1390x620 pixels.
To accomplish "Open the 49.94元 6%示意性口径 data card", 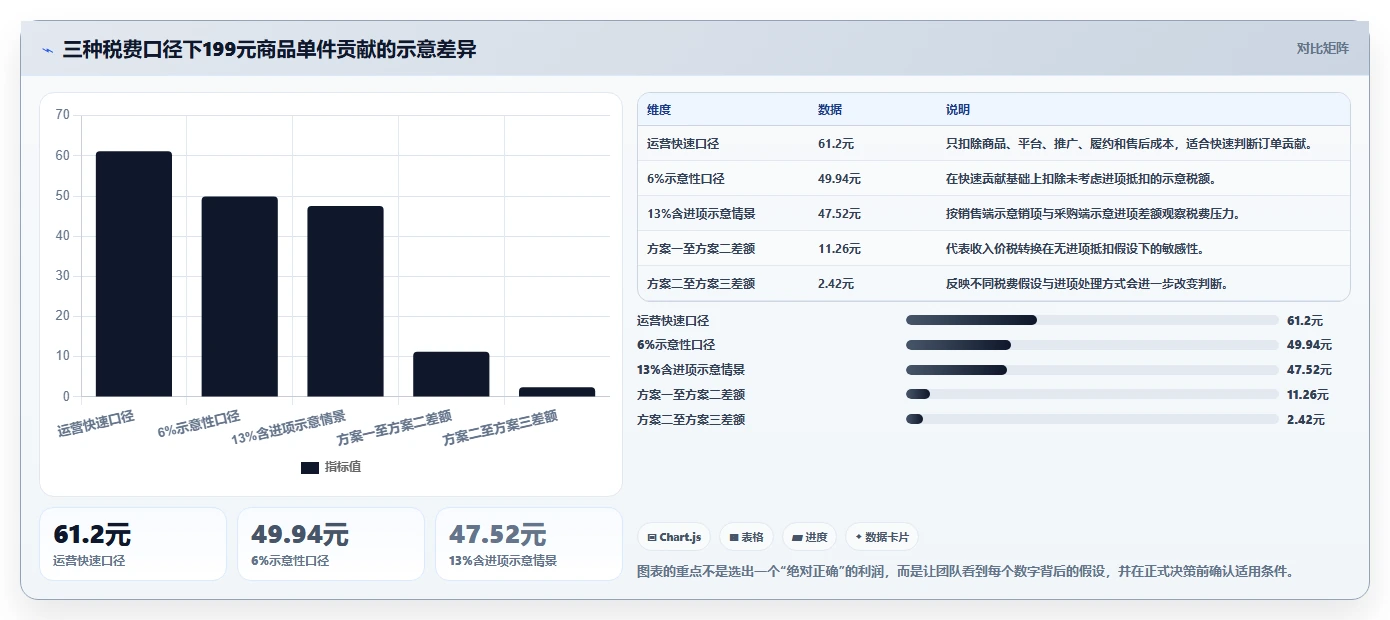I will (331, 544).
